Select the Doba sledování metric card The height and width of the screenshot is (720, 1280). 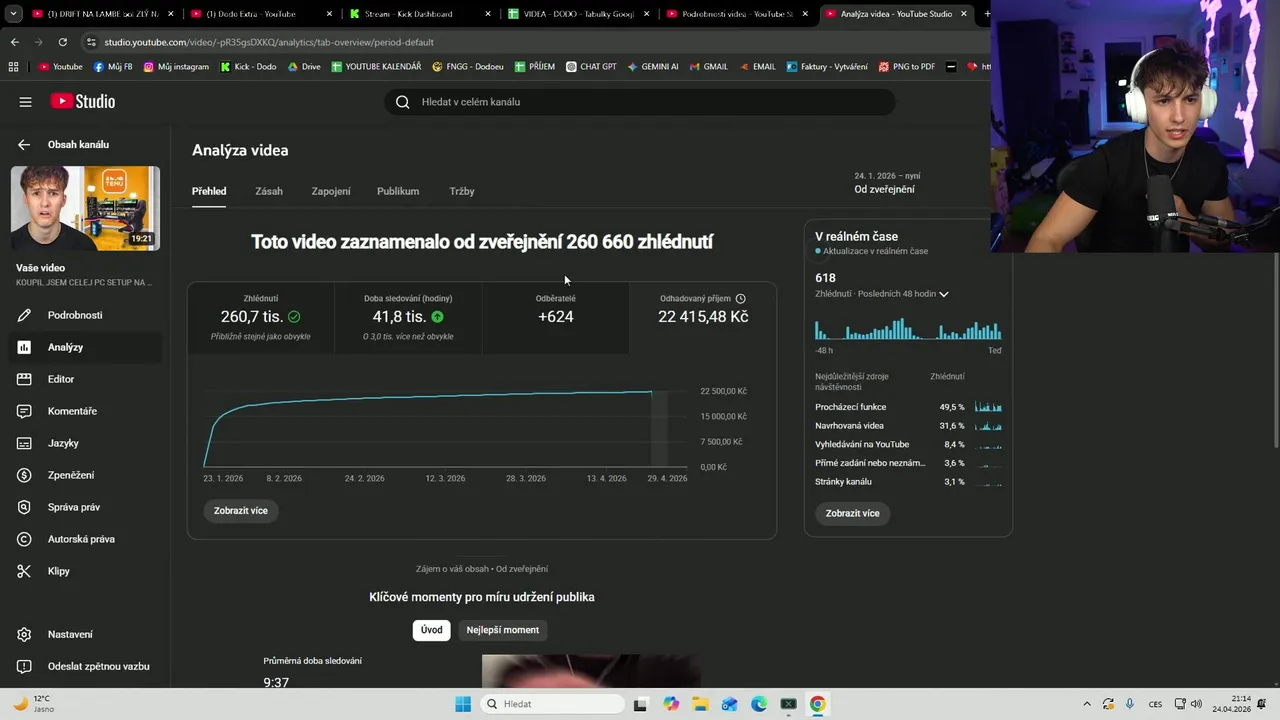click(408, 318)
